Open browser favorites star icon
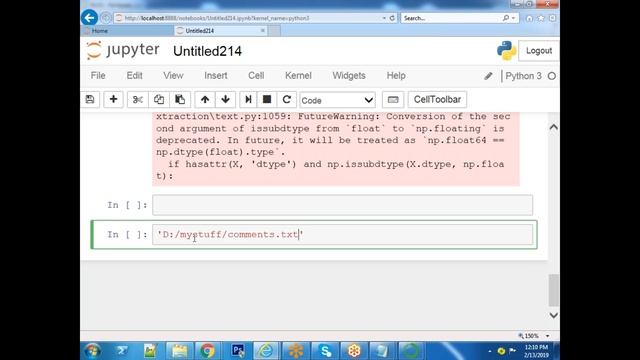The height and width of the screenshot is (360, 640). [540, 18]
